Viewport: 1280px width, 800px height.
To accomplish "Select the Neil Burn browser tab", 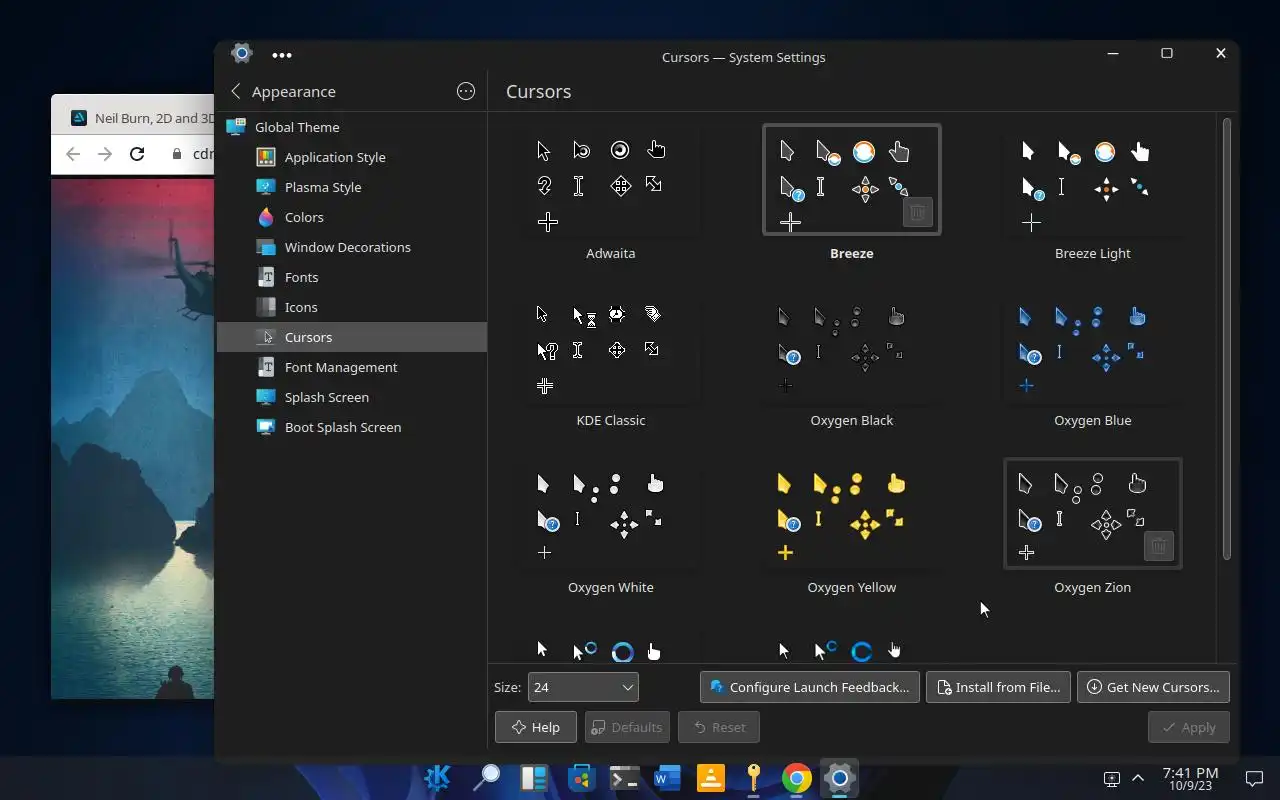I will [x=140, y=118].
